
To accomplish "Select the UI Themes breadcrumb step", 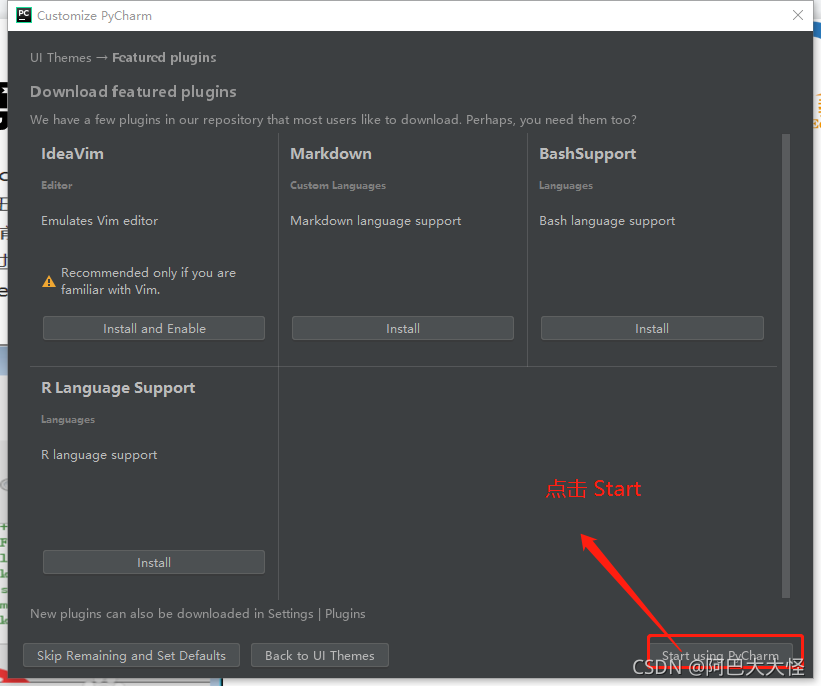I will (61, 58).
